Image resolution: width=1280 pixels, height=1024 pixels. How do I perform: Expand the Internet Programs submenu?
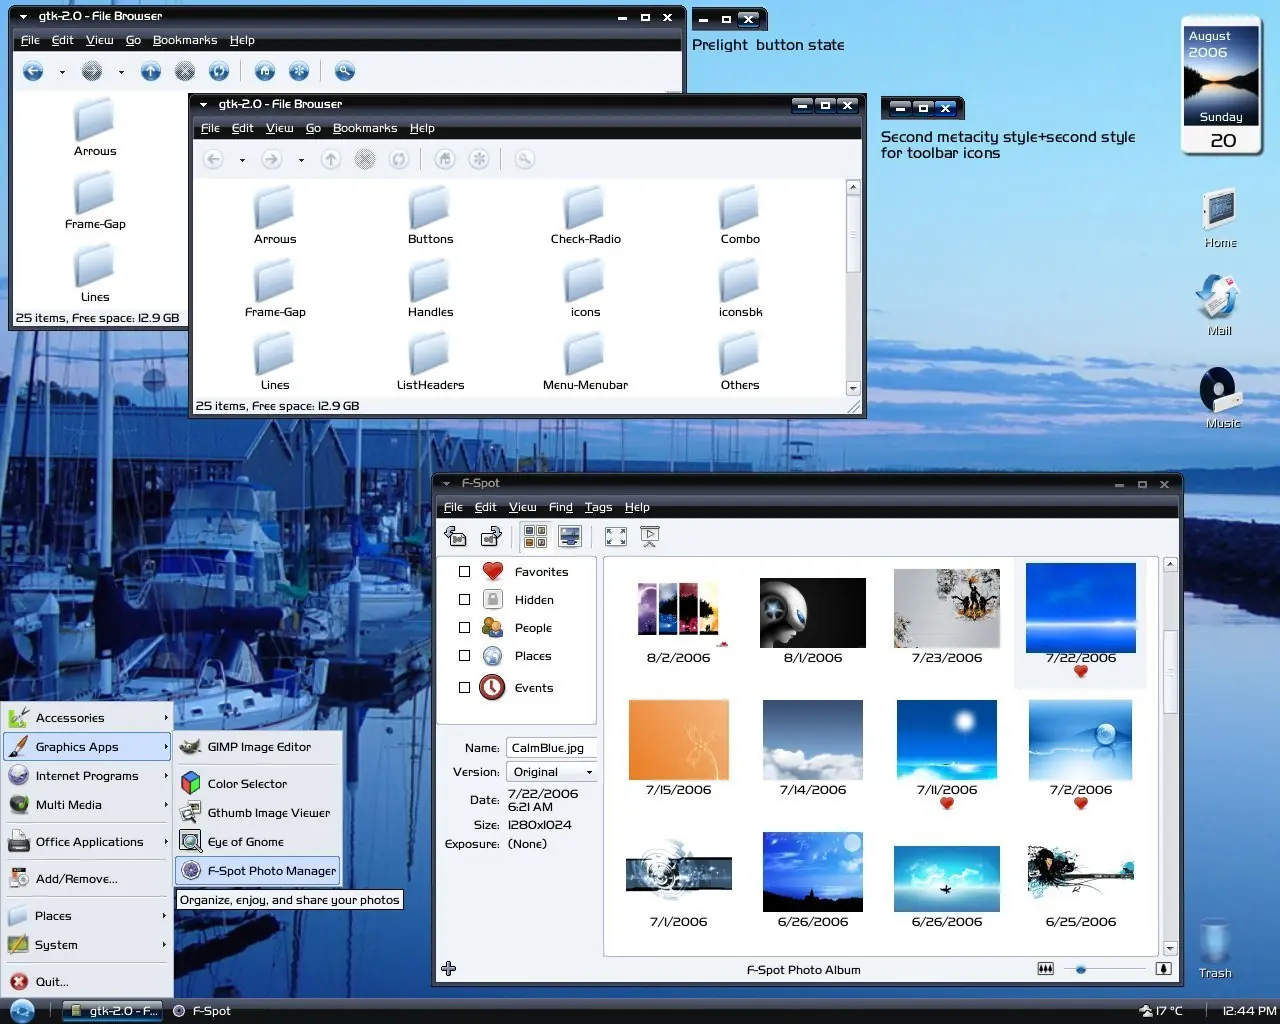coord(88,776)
